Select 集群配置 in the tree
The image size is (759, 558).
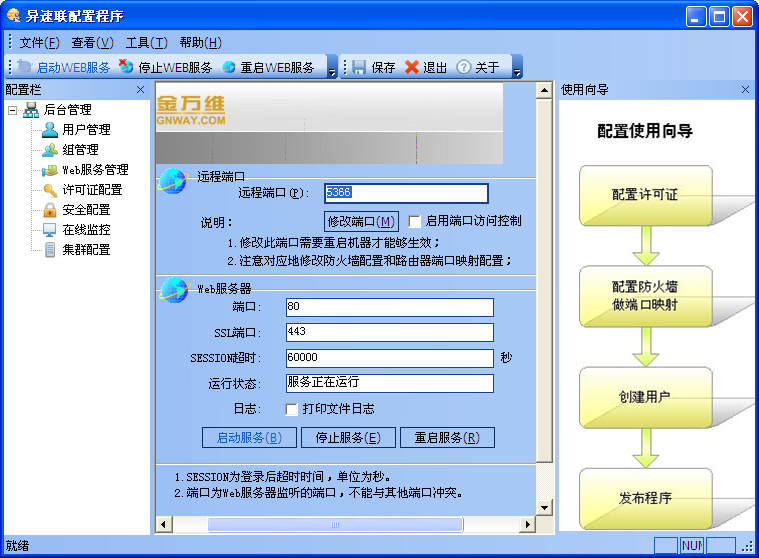87,250
